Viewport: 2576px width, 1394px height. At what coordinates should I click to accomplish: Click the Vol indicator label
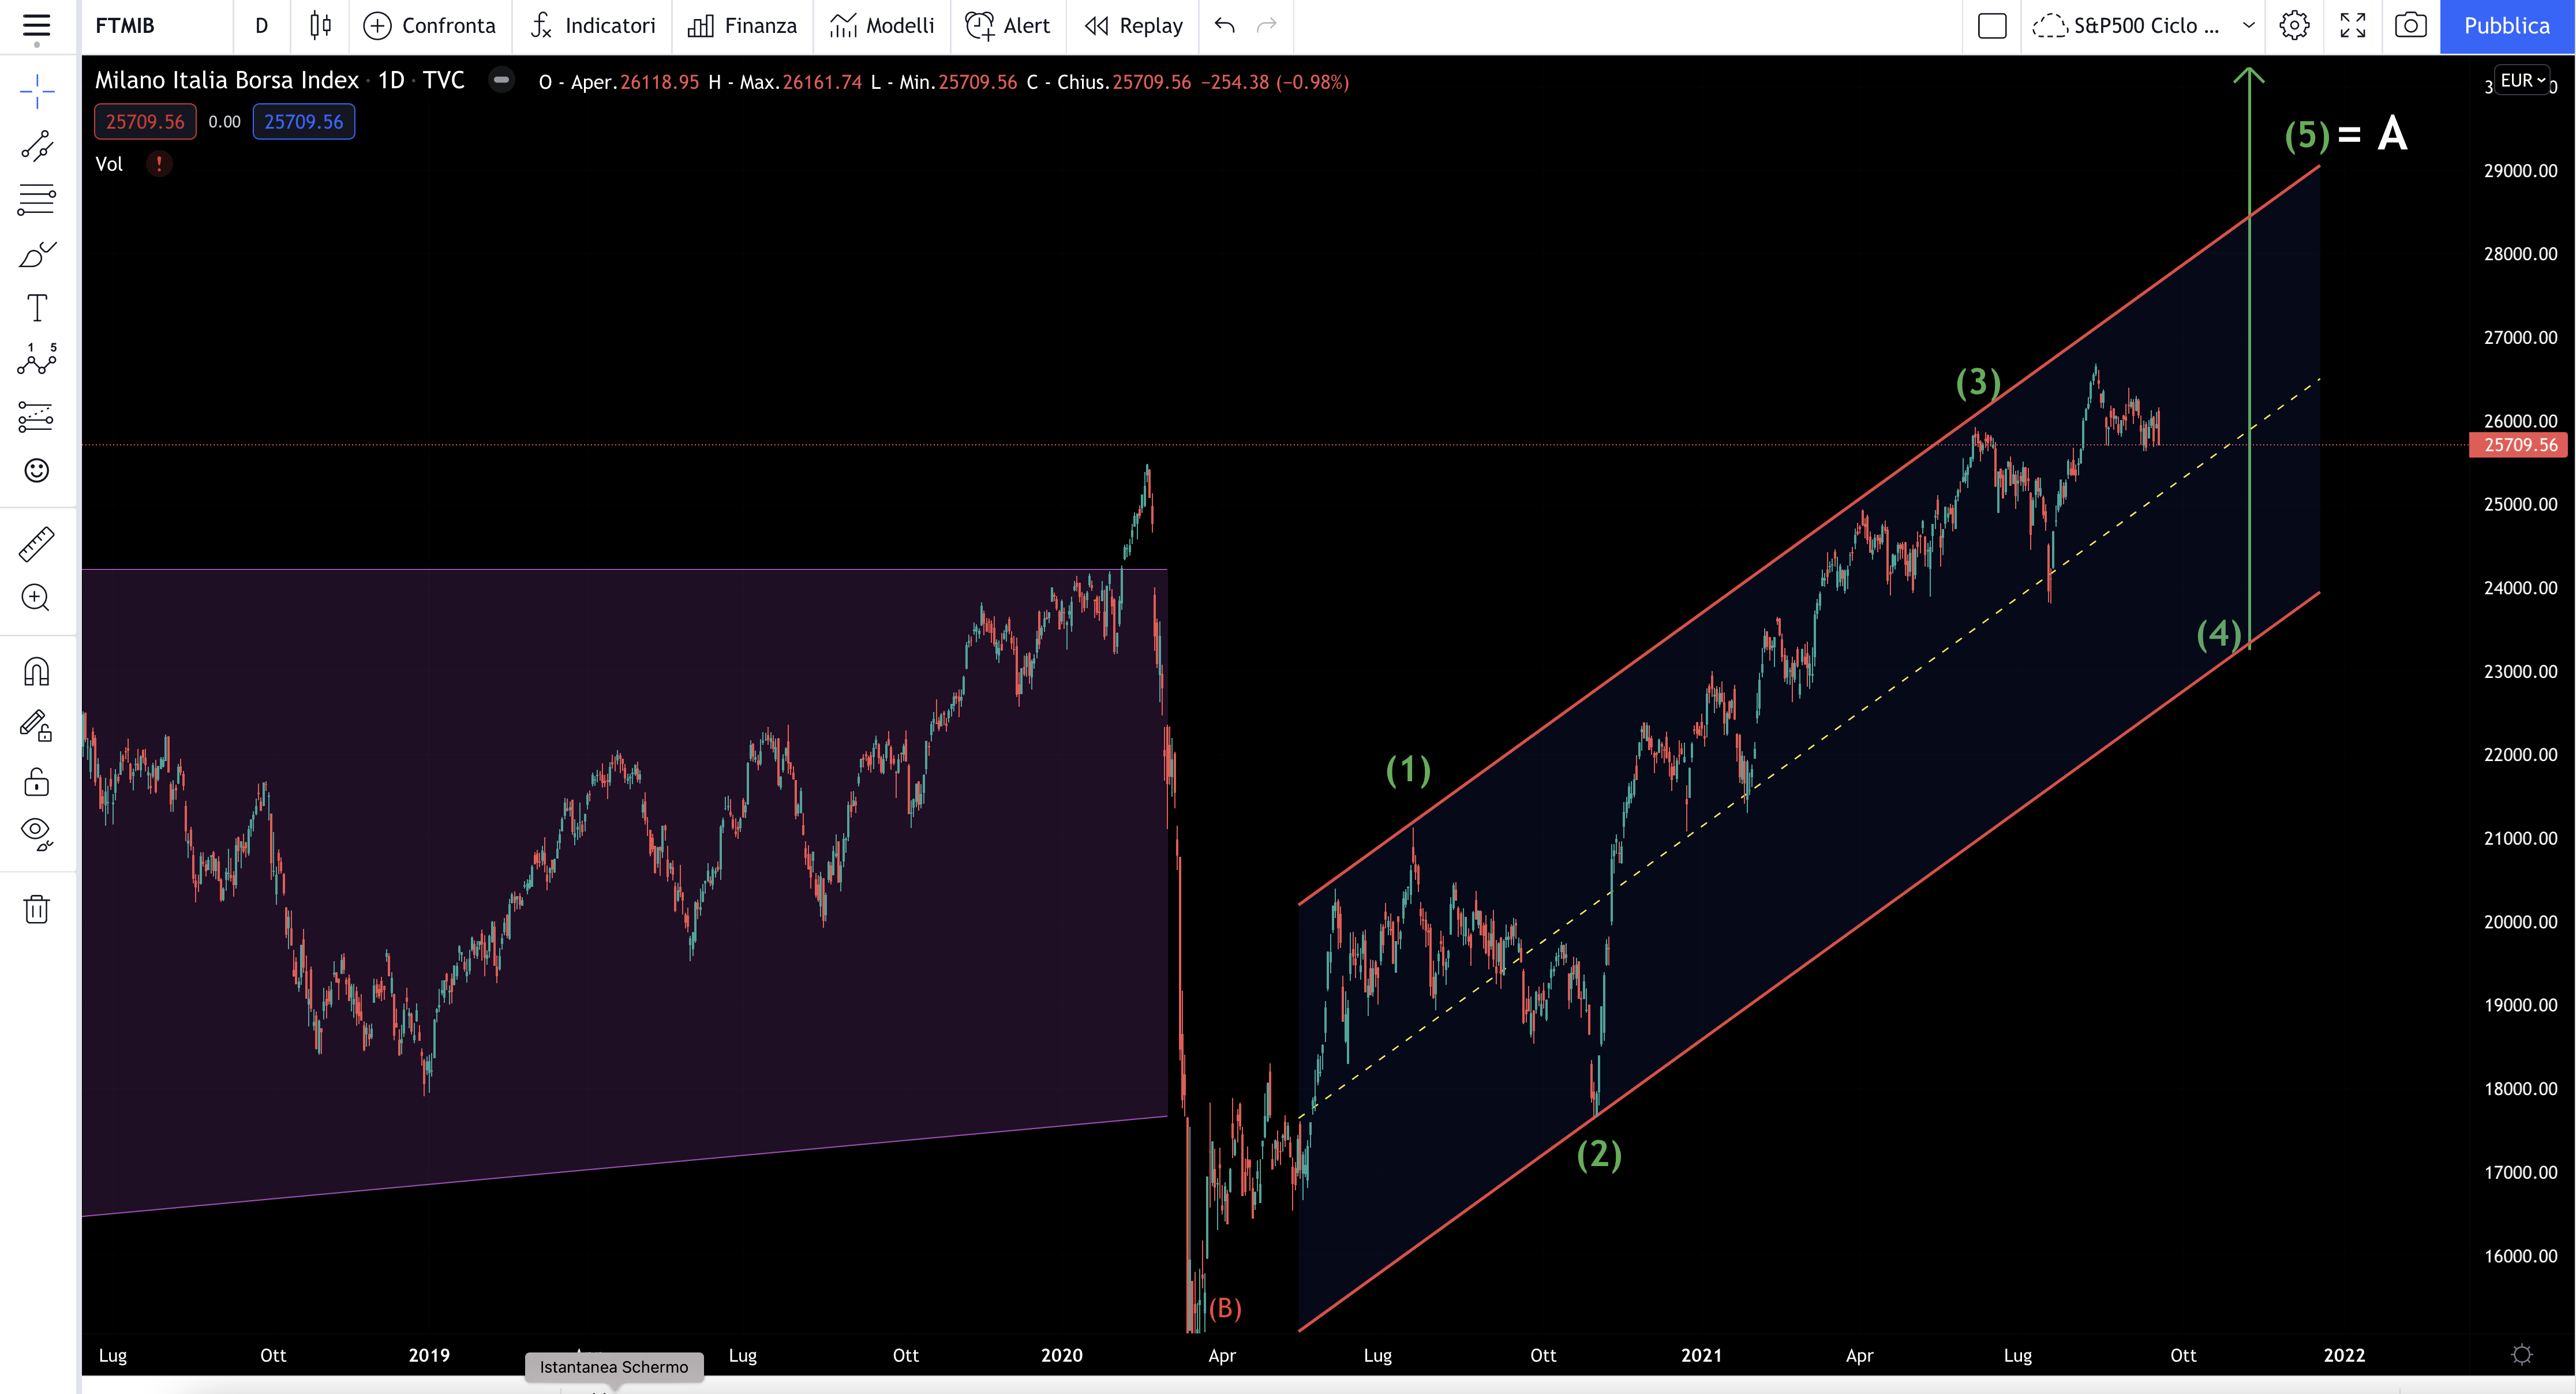(x=109, y=164)
